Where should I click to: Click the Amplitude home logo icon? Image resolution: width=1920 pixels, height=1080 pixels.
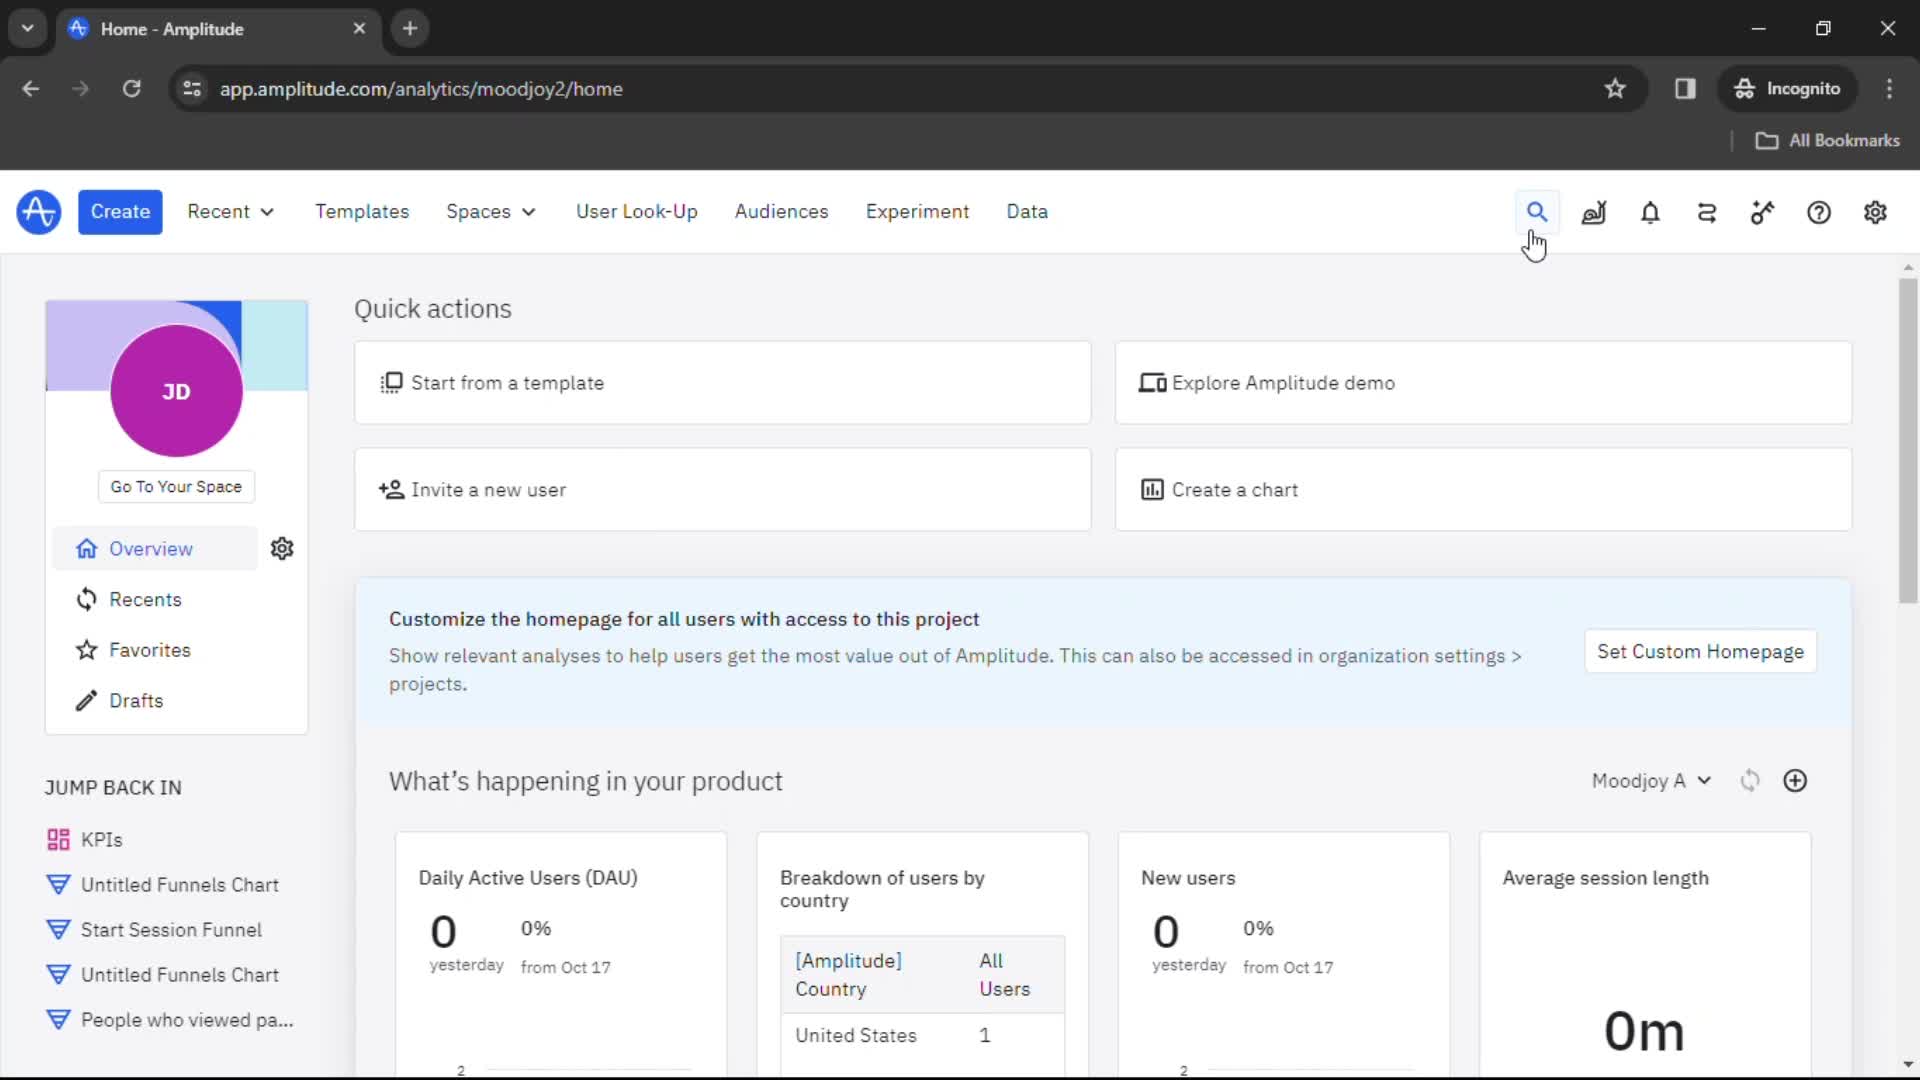click(x=38, y=211)
